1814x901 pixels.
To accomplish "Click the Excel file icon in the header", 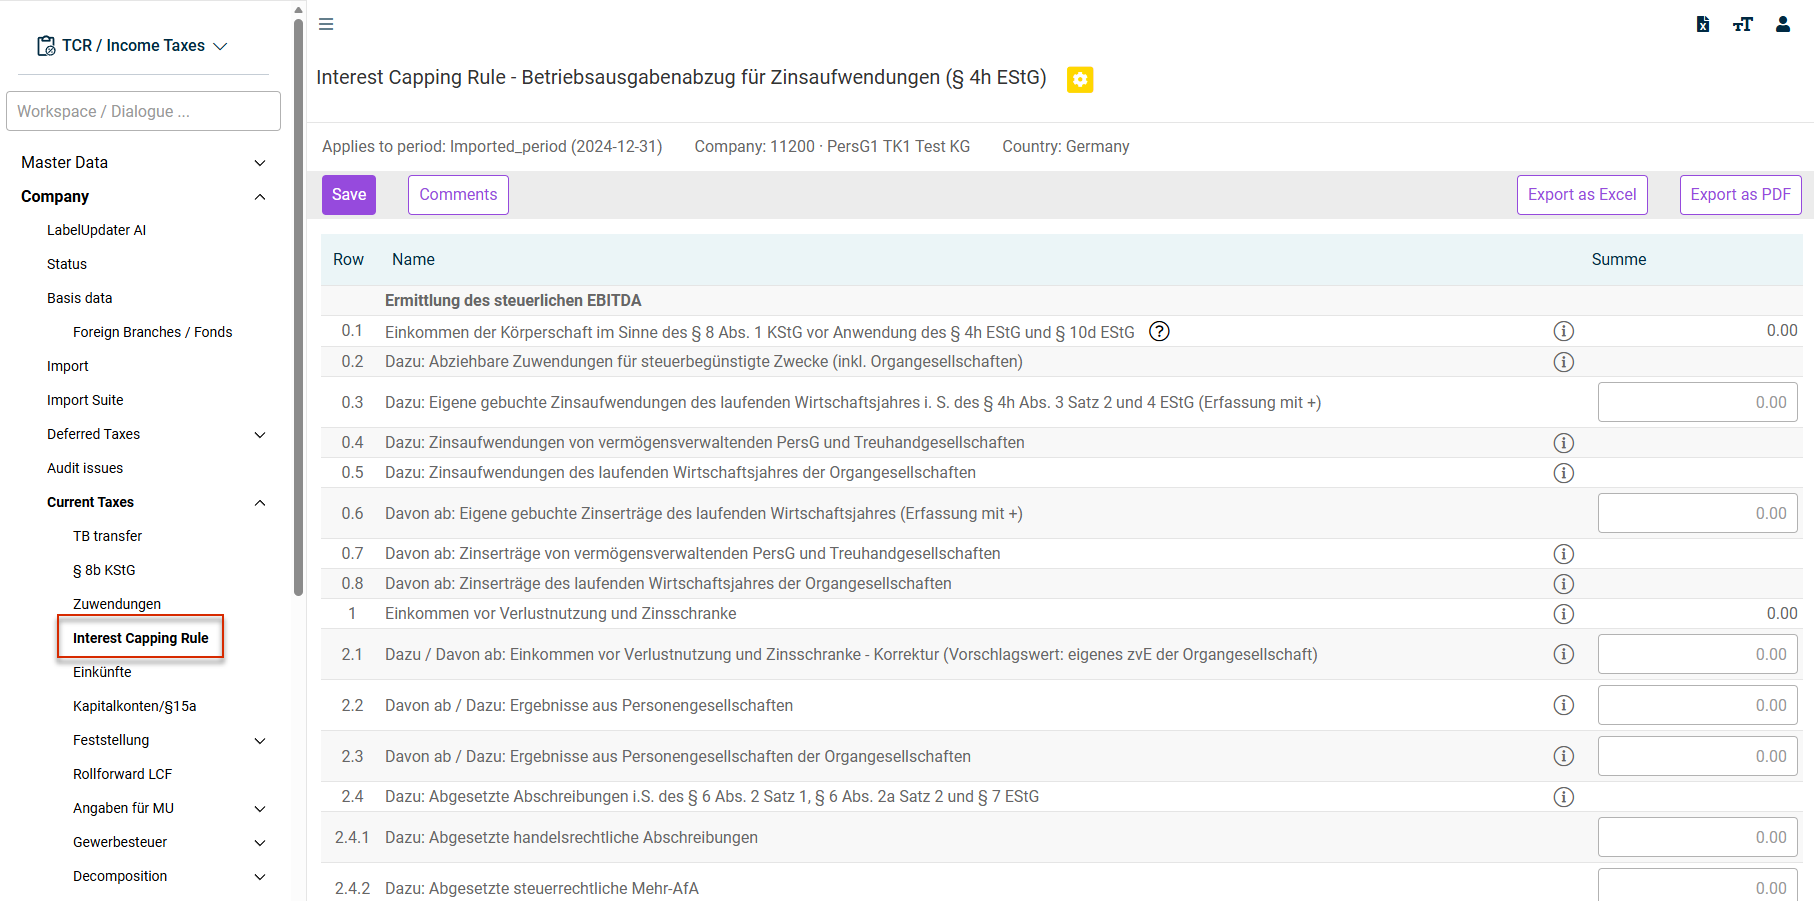I will (1703, 24).
